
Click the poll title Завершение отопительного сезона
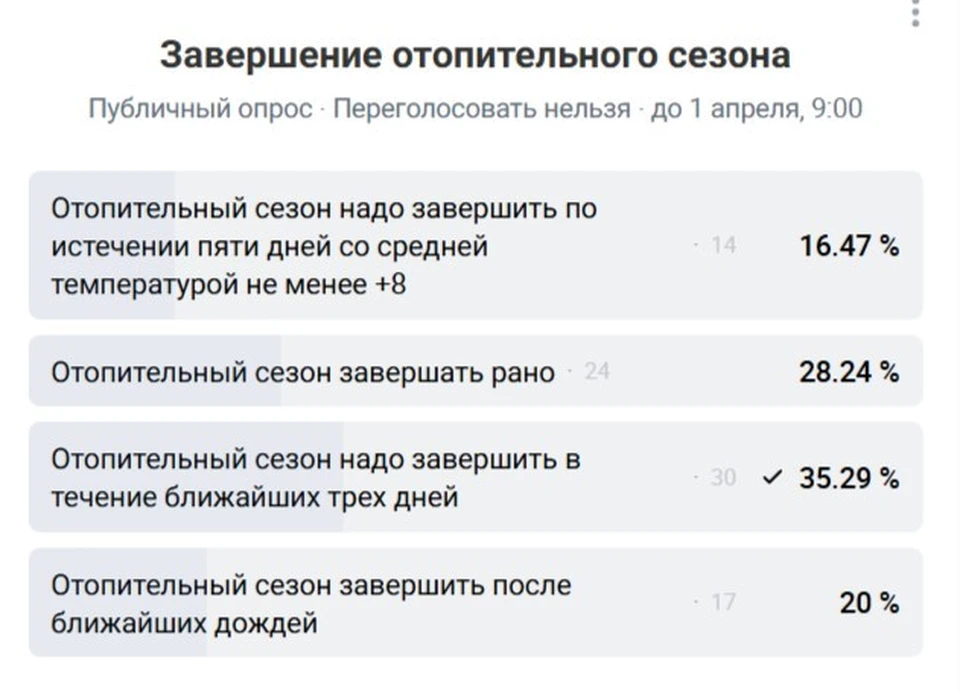pyautogui.click(x=475, y=55)
